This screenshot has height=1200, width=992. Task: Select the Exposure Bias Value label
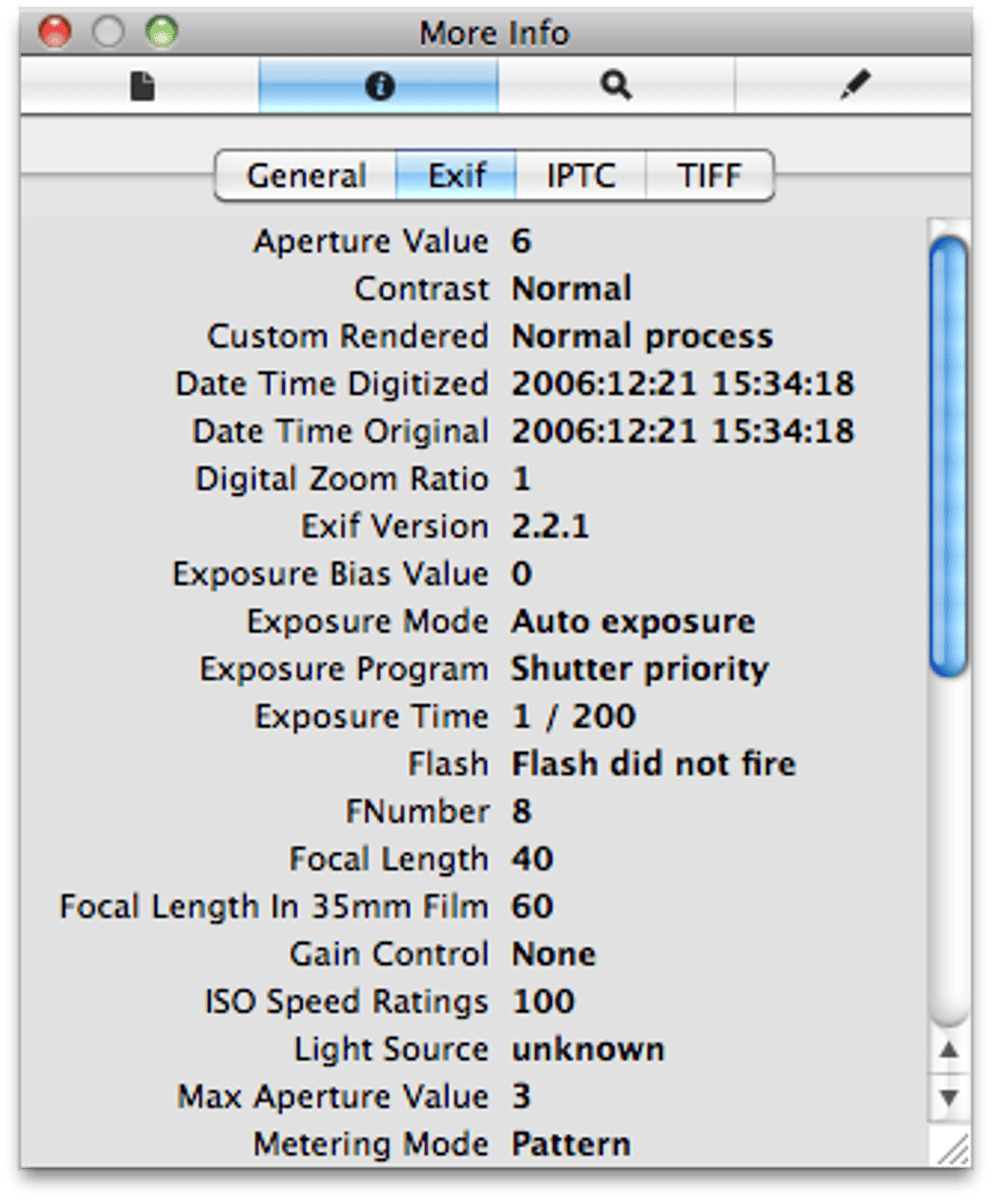331,574
